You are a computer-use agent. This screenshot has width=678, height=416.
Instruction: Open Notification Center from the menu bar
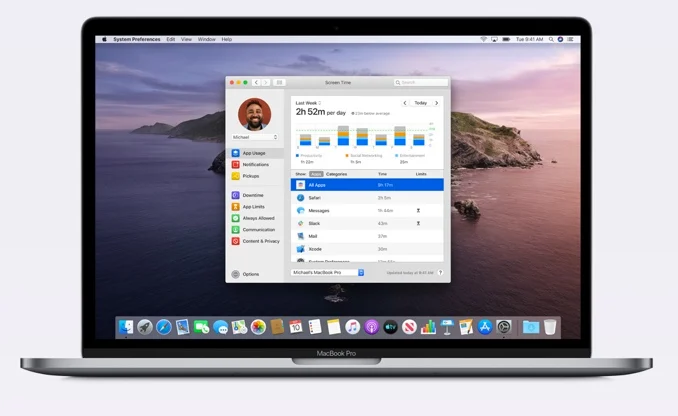point(570,39)
